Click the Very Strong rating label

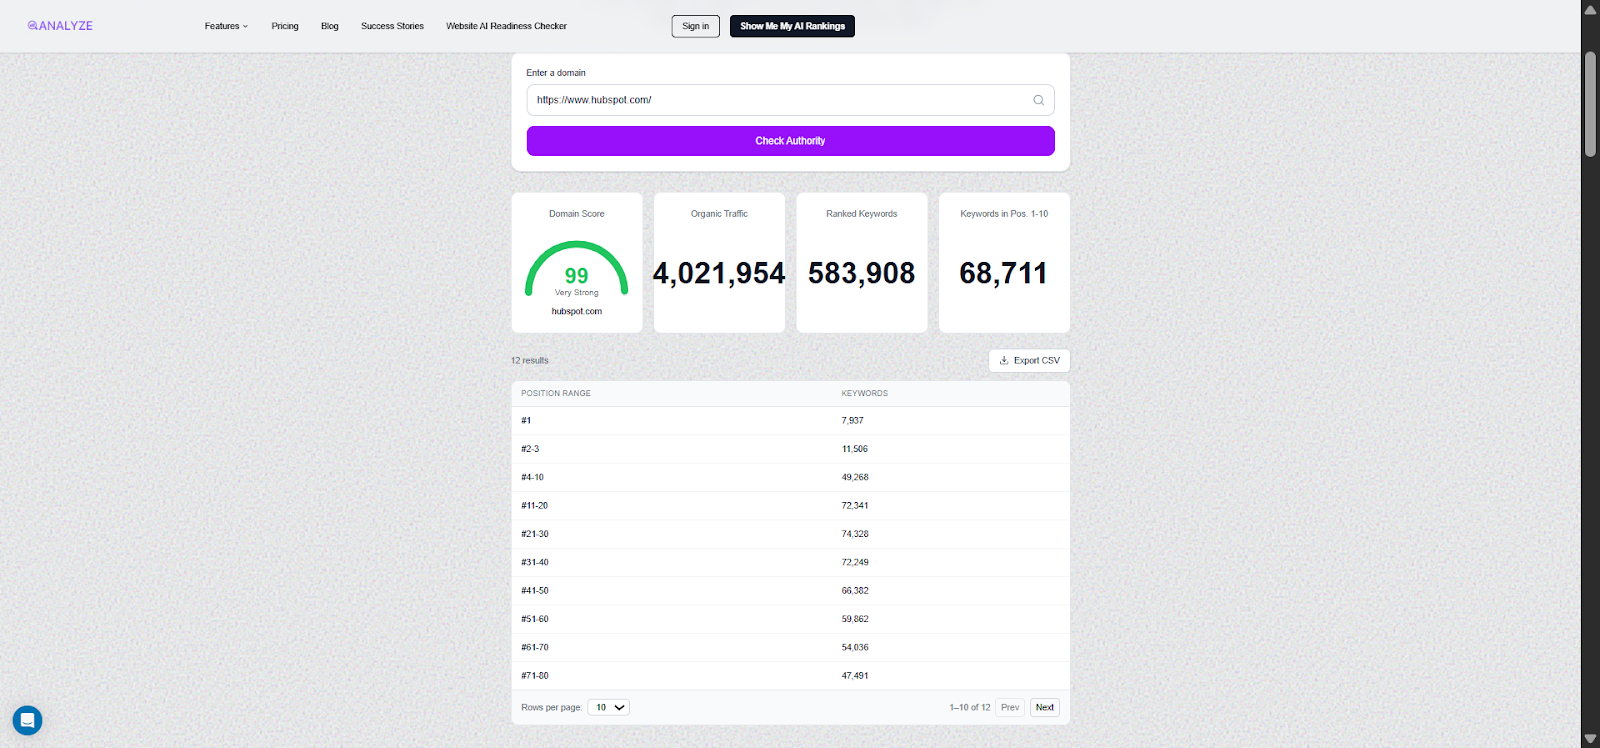point(577,293)
